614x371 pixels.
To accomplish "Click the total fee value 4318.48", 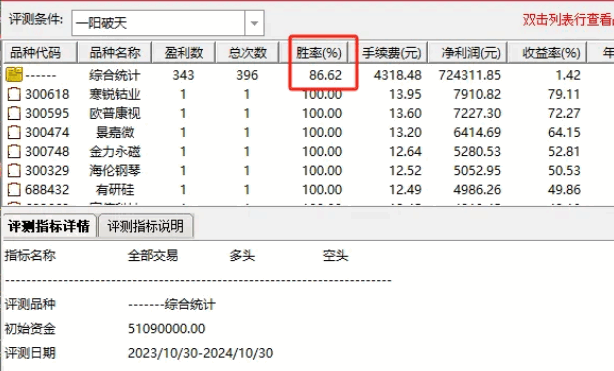I will pos(397,75).
